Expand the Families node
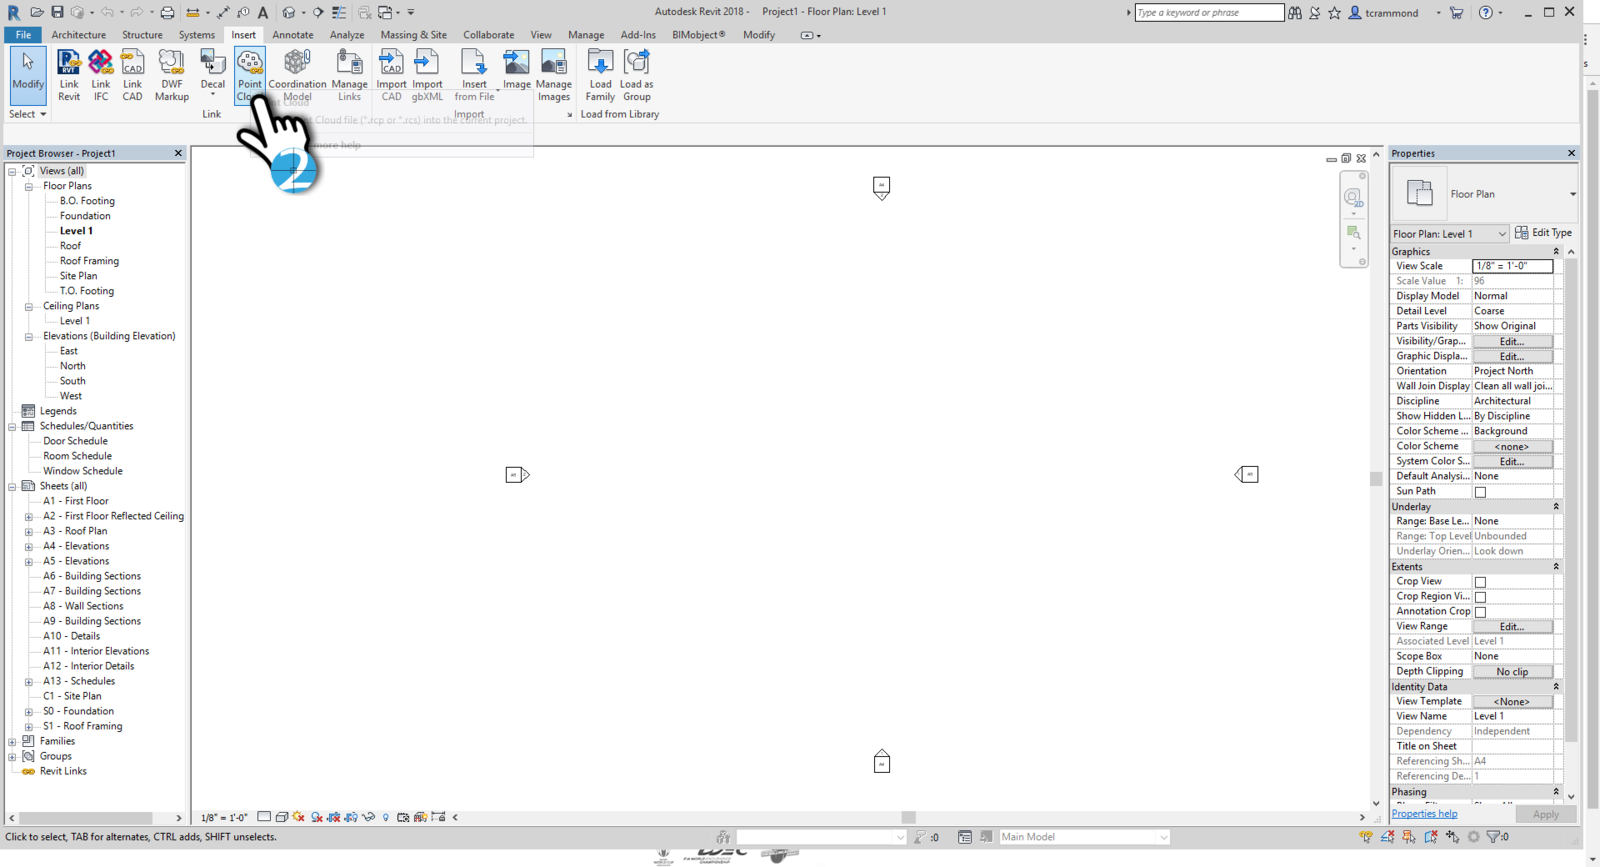The height and width of the screenshot is (867, 1600). pyautogui.click(x=12, y=741)
